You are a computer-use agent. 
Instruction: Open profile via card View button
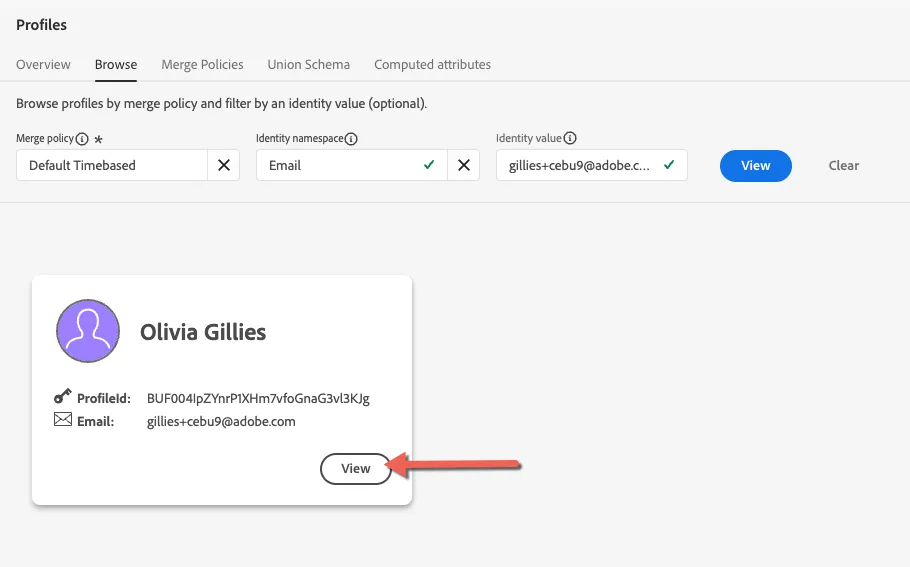(x=355, y=468)
